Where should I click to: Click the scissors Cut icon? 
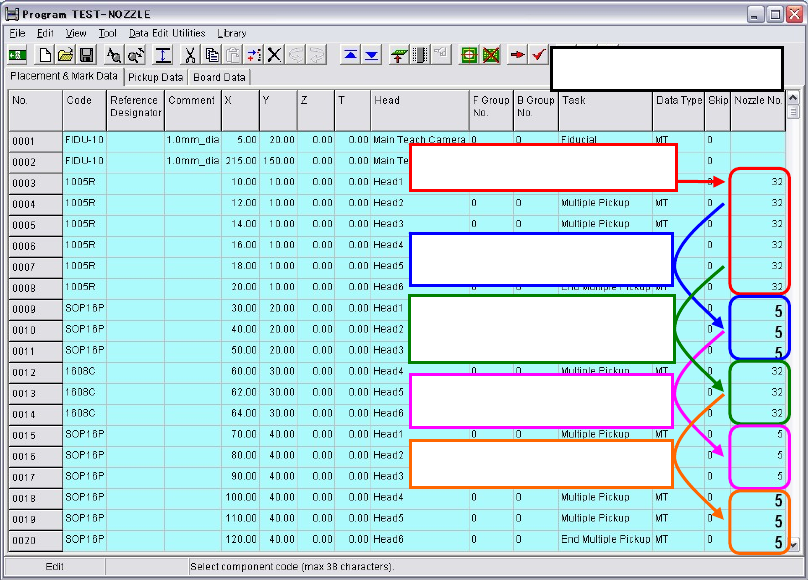[x=188, y=55]
